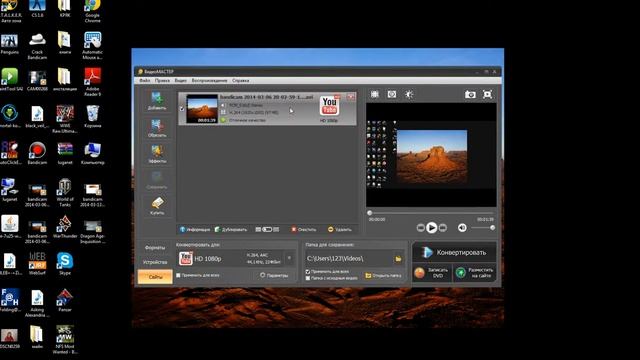Open the Skype desktop shortcut
This screenshot has width=640, height=360.
(65, 264)
